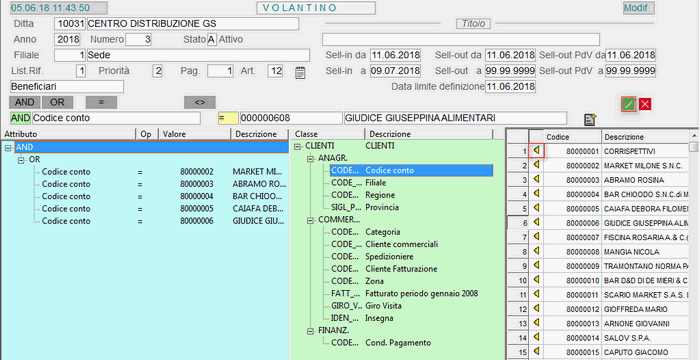The height and width of the screenshot is (360, 700).
Task: Click the AND operator button
Action: (x=25, y=102)
